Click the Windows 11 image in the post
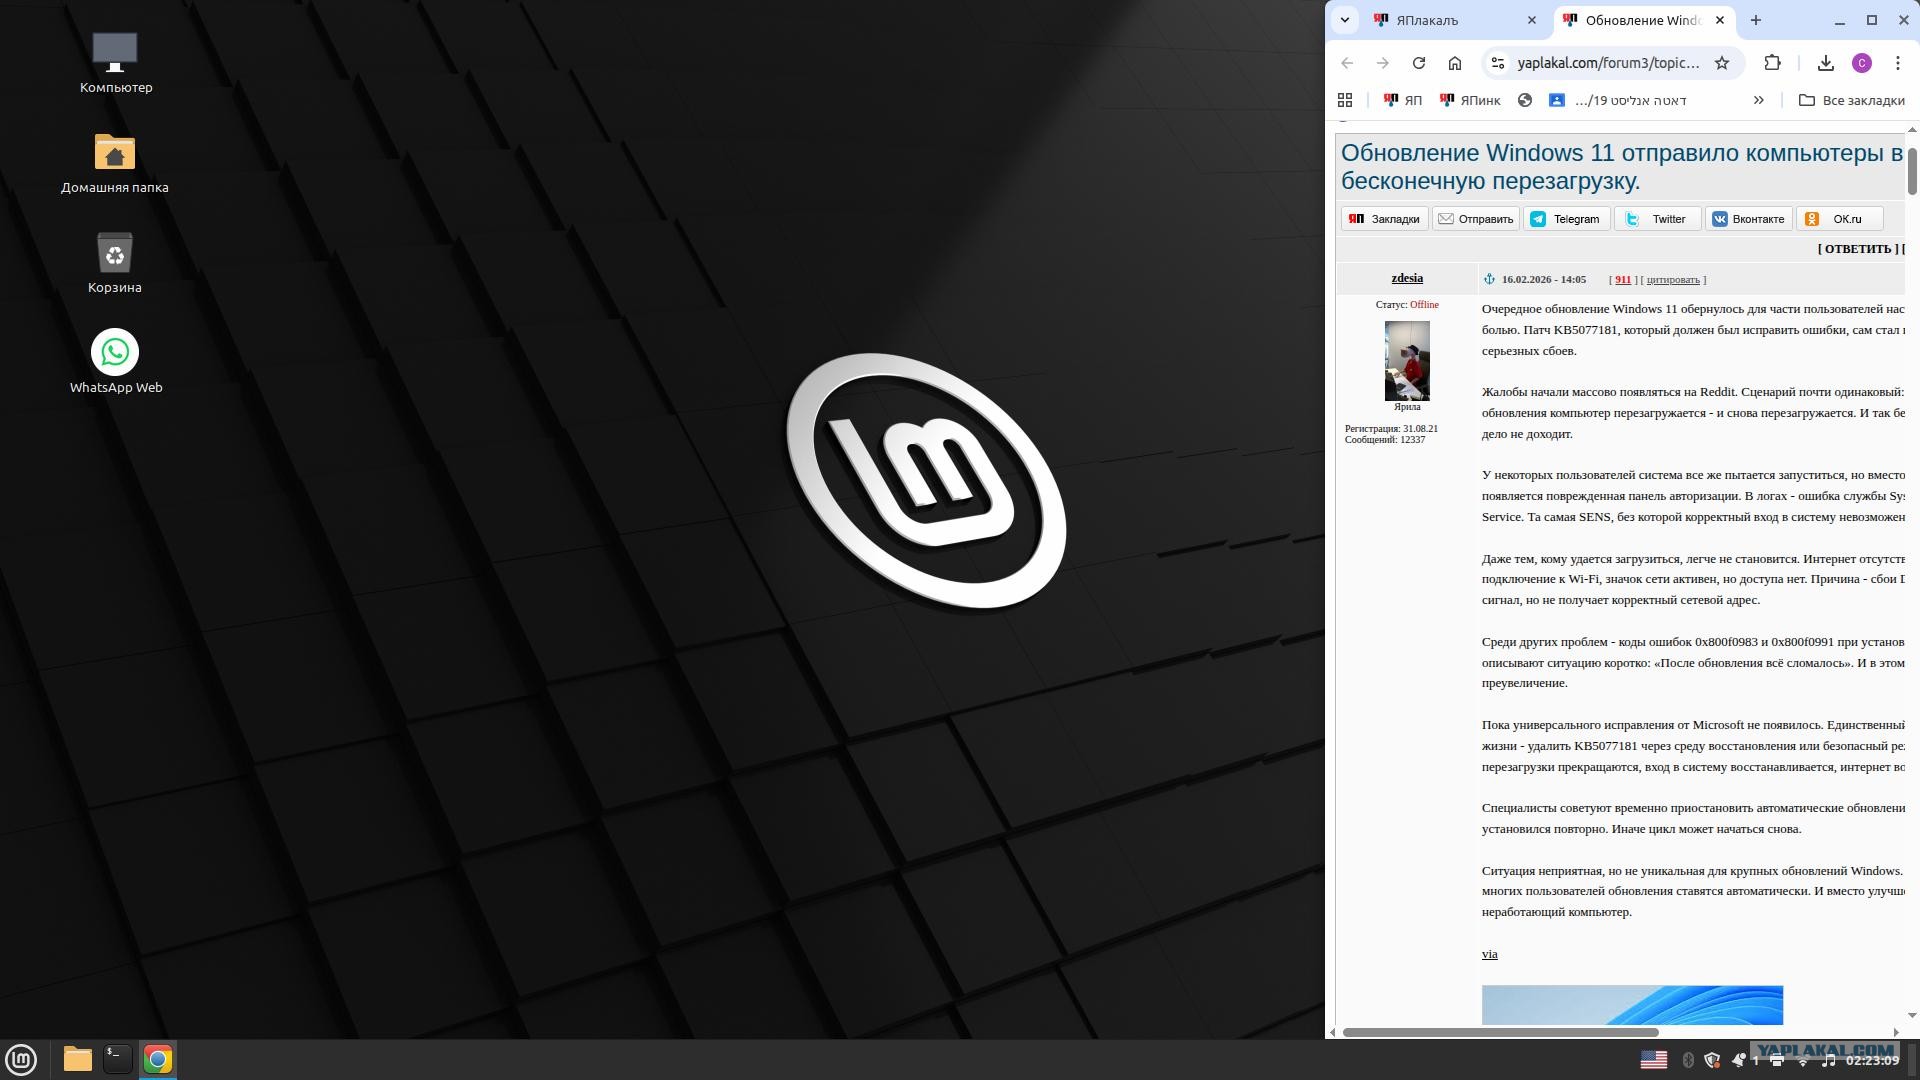The width and height of the screenshot is (1920, 1080). (1632, 1005)
